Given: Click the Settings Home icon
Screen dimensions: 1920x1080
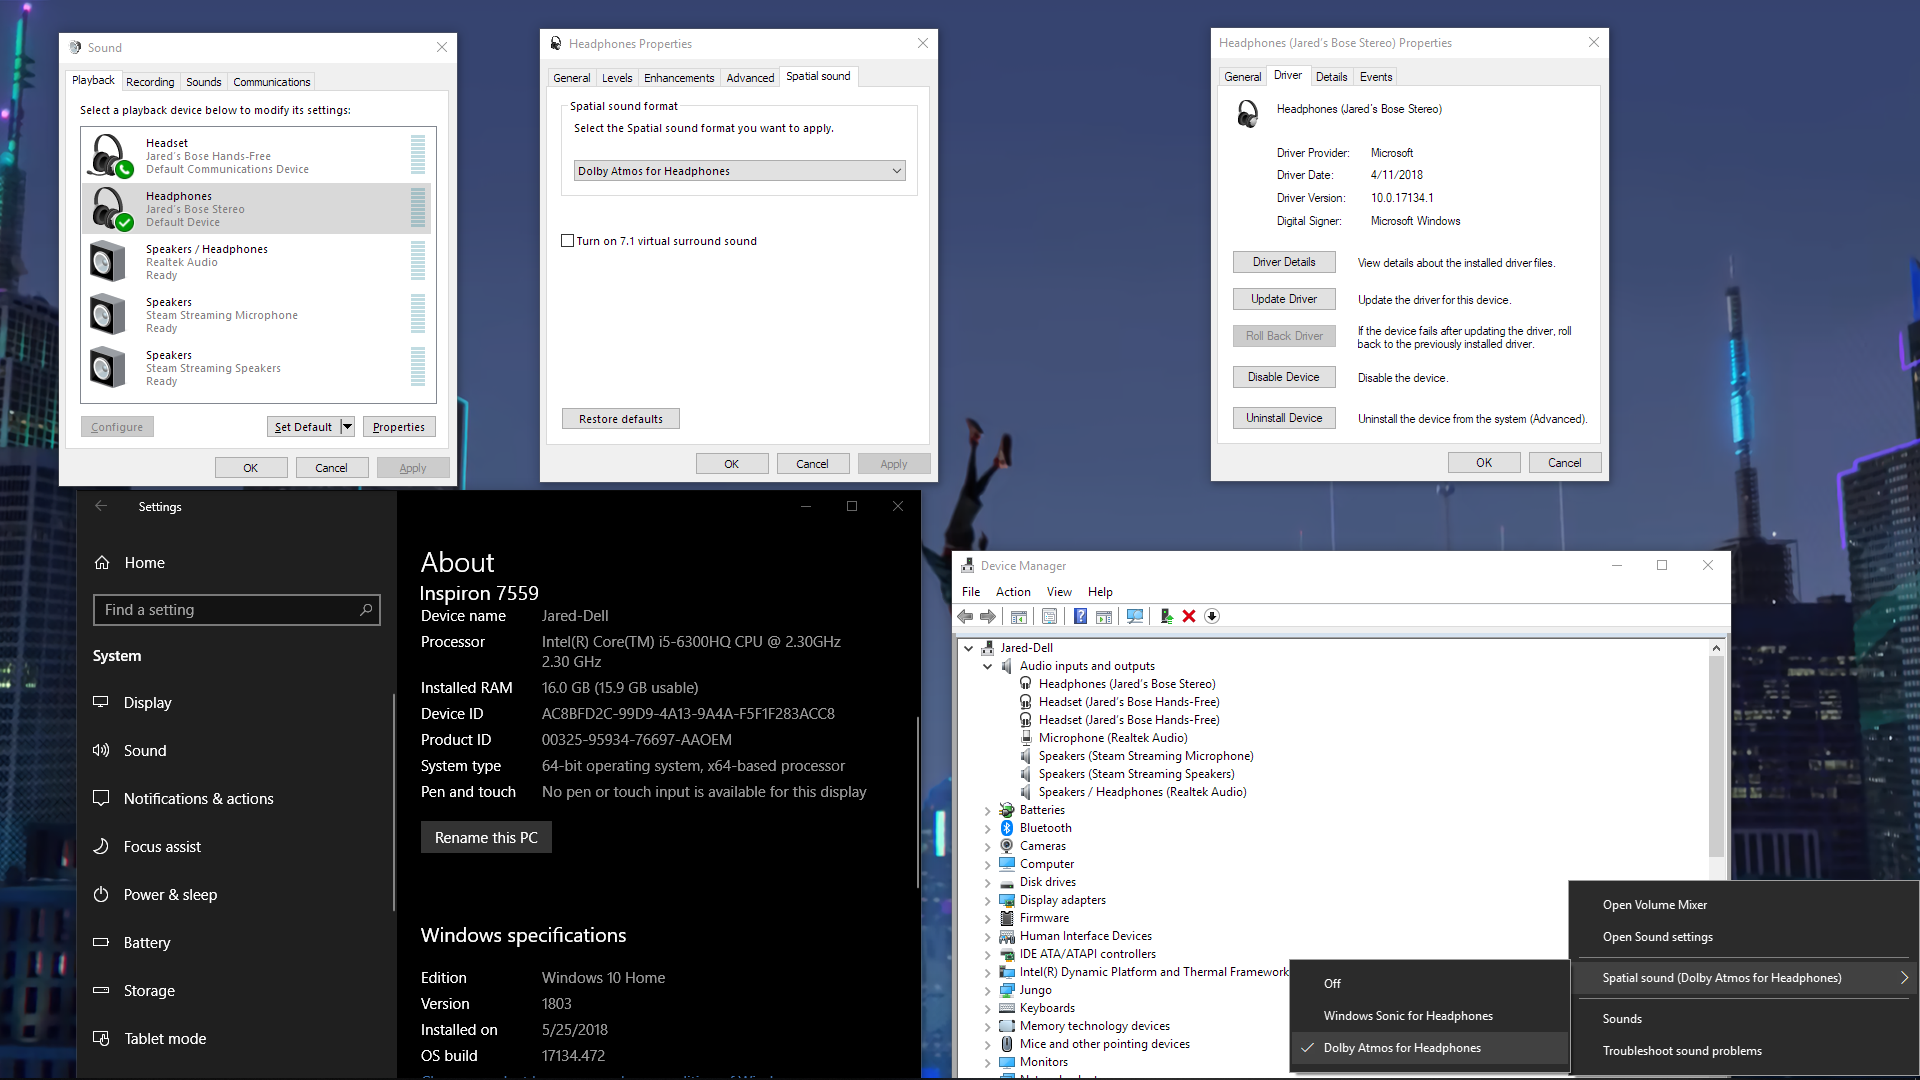Looking at the screenshot, I should click(102, 563).
